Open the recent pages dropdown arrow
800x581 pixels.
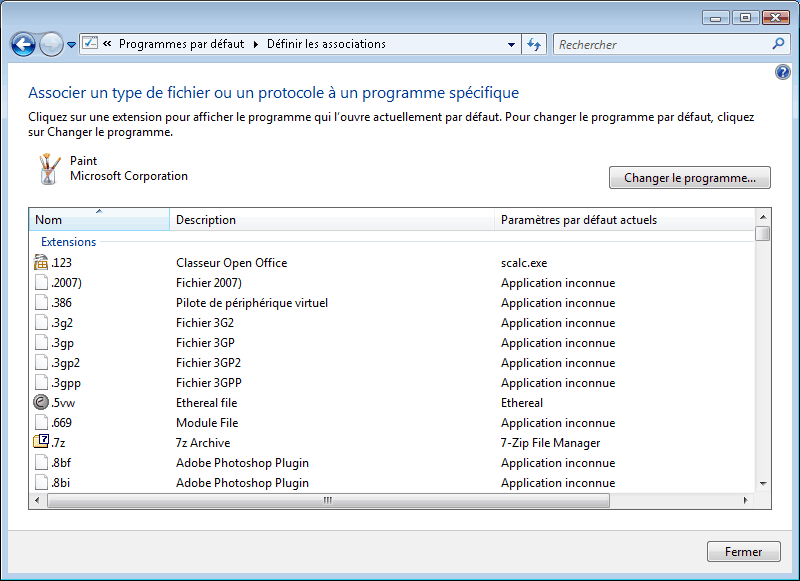tap(71, 45)
